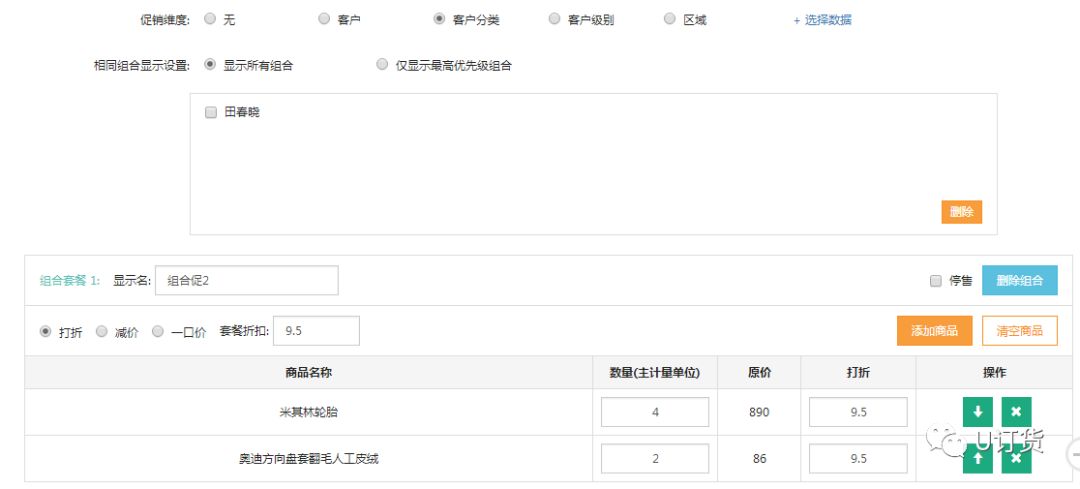Tick the 停售 checkbox

[x=935, y=281]
